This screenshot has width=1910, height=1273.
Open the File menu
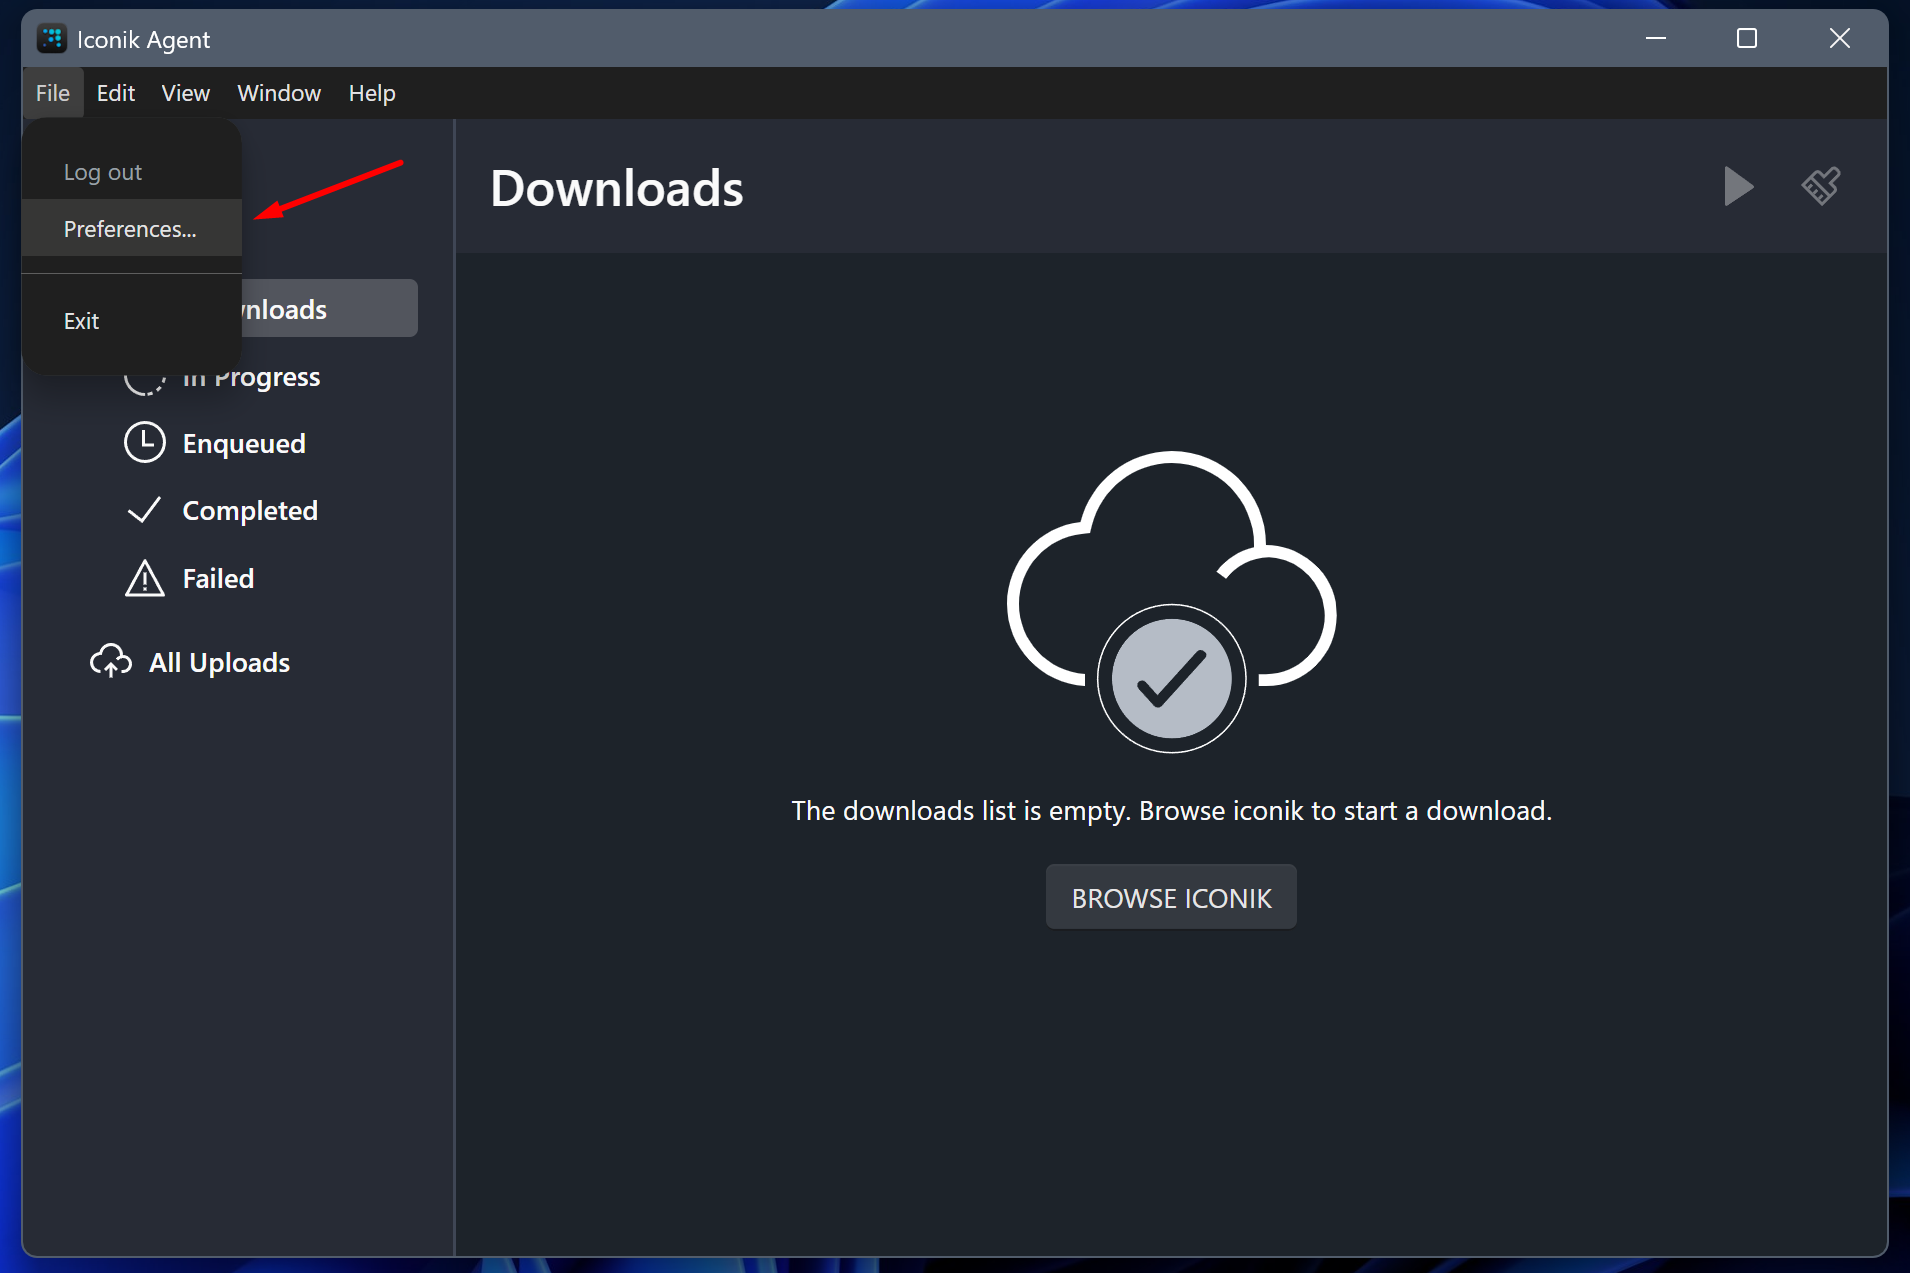point(53,93)
